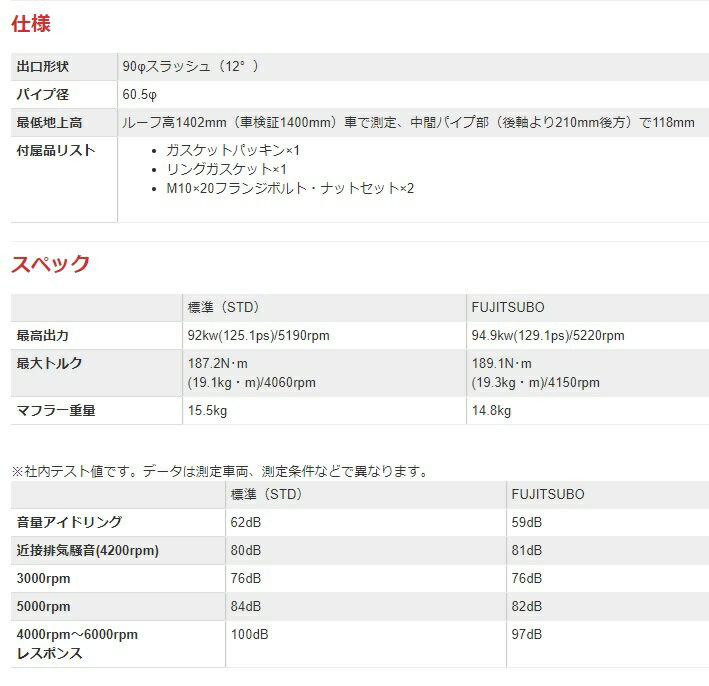709x686 pixels.
Task: Click the 90φスラッシュ（12°）value
Action: click(191, 67)
